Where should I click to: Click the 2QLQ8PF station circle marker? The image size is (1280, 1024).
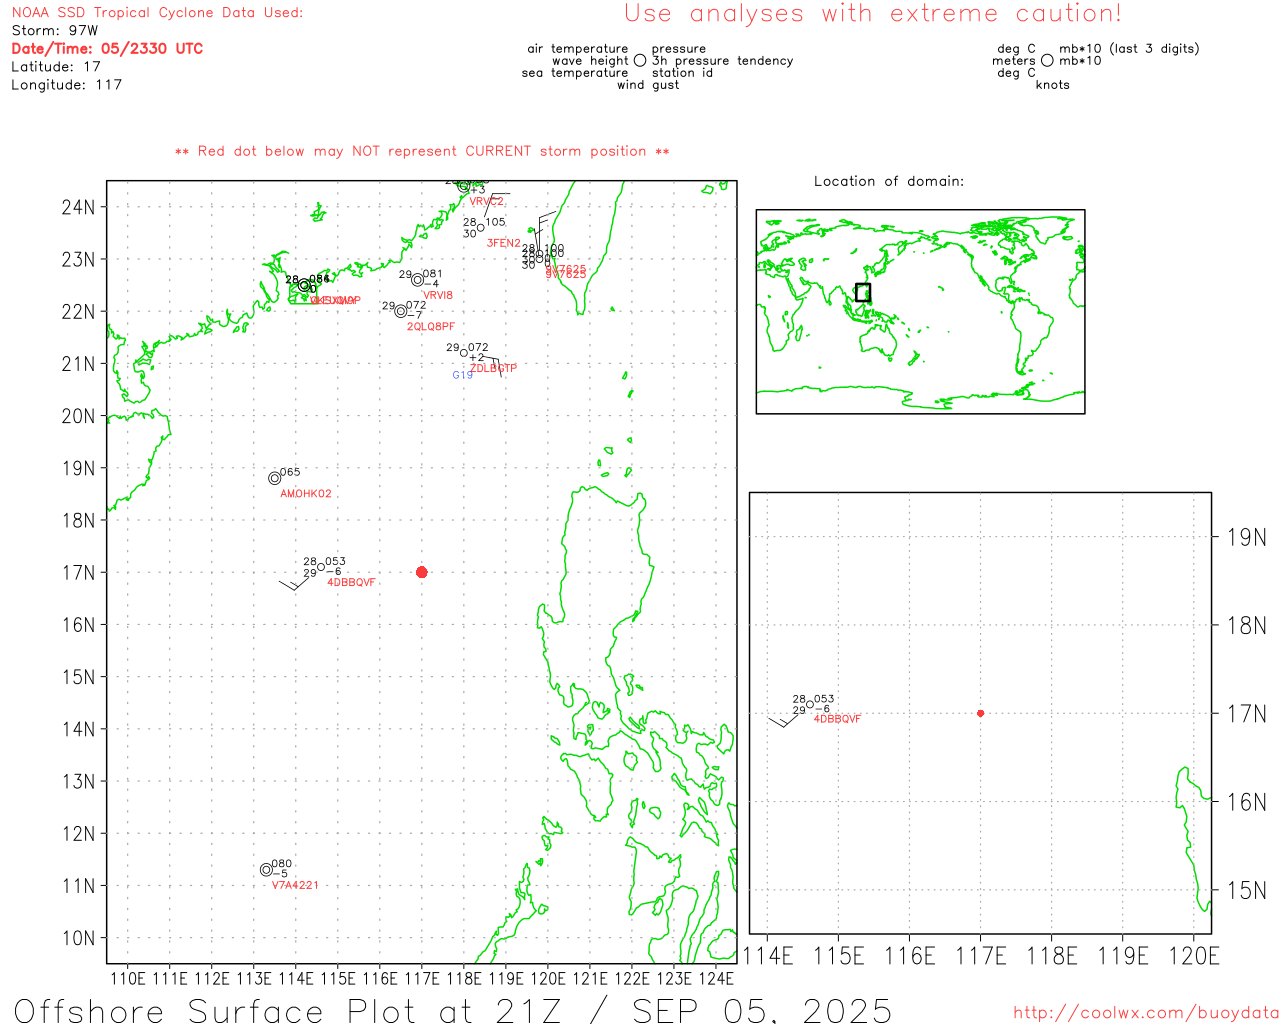click(x=401, y=311)
